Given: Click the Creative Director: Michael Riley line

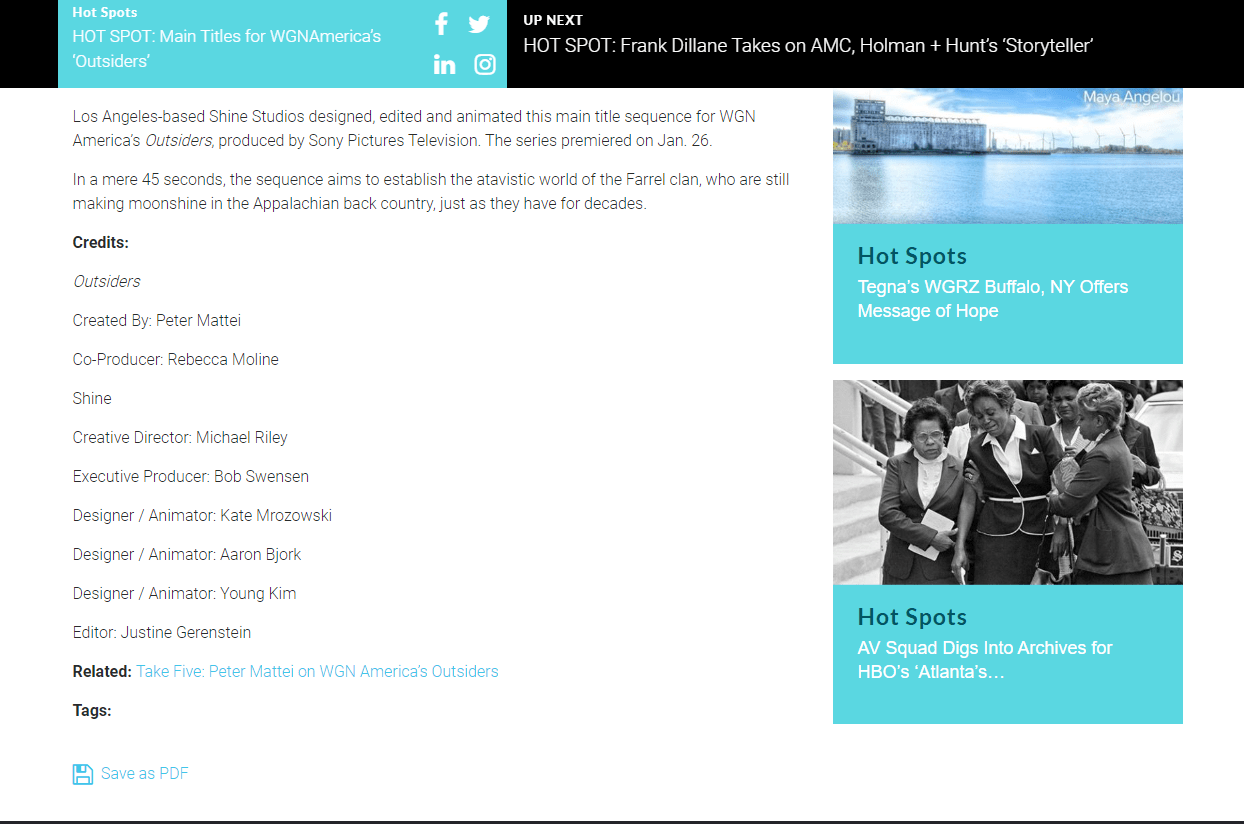Looking at the screenshot, I should tap(180, 437).
